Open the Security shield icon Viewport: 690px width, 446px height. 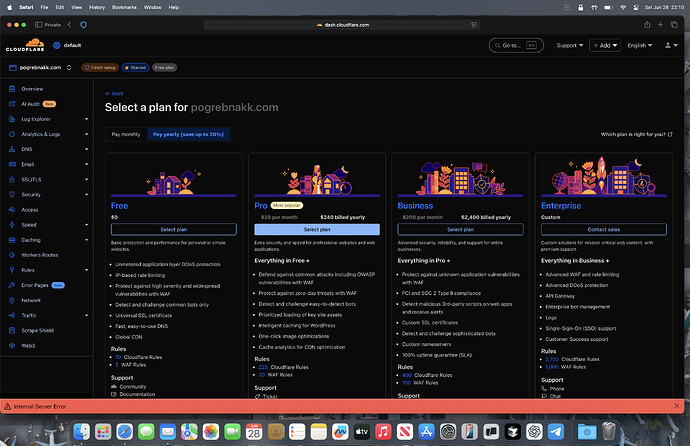(12, 194)
